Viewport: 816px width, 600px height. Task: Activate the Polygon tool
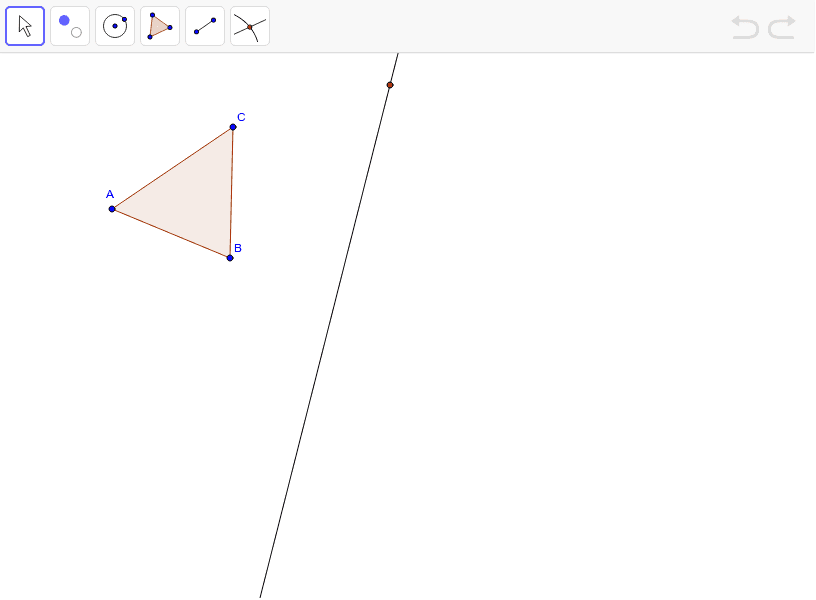point(160,26)
